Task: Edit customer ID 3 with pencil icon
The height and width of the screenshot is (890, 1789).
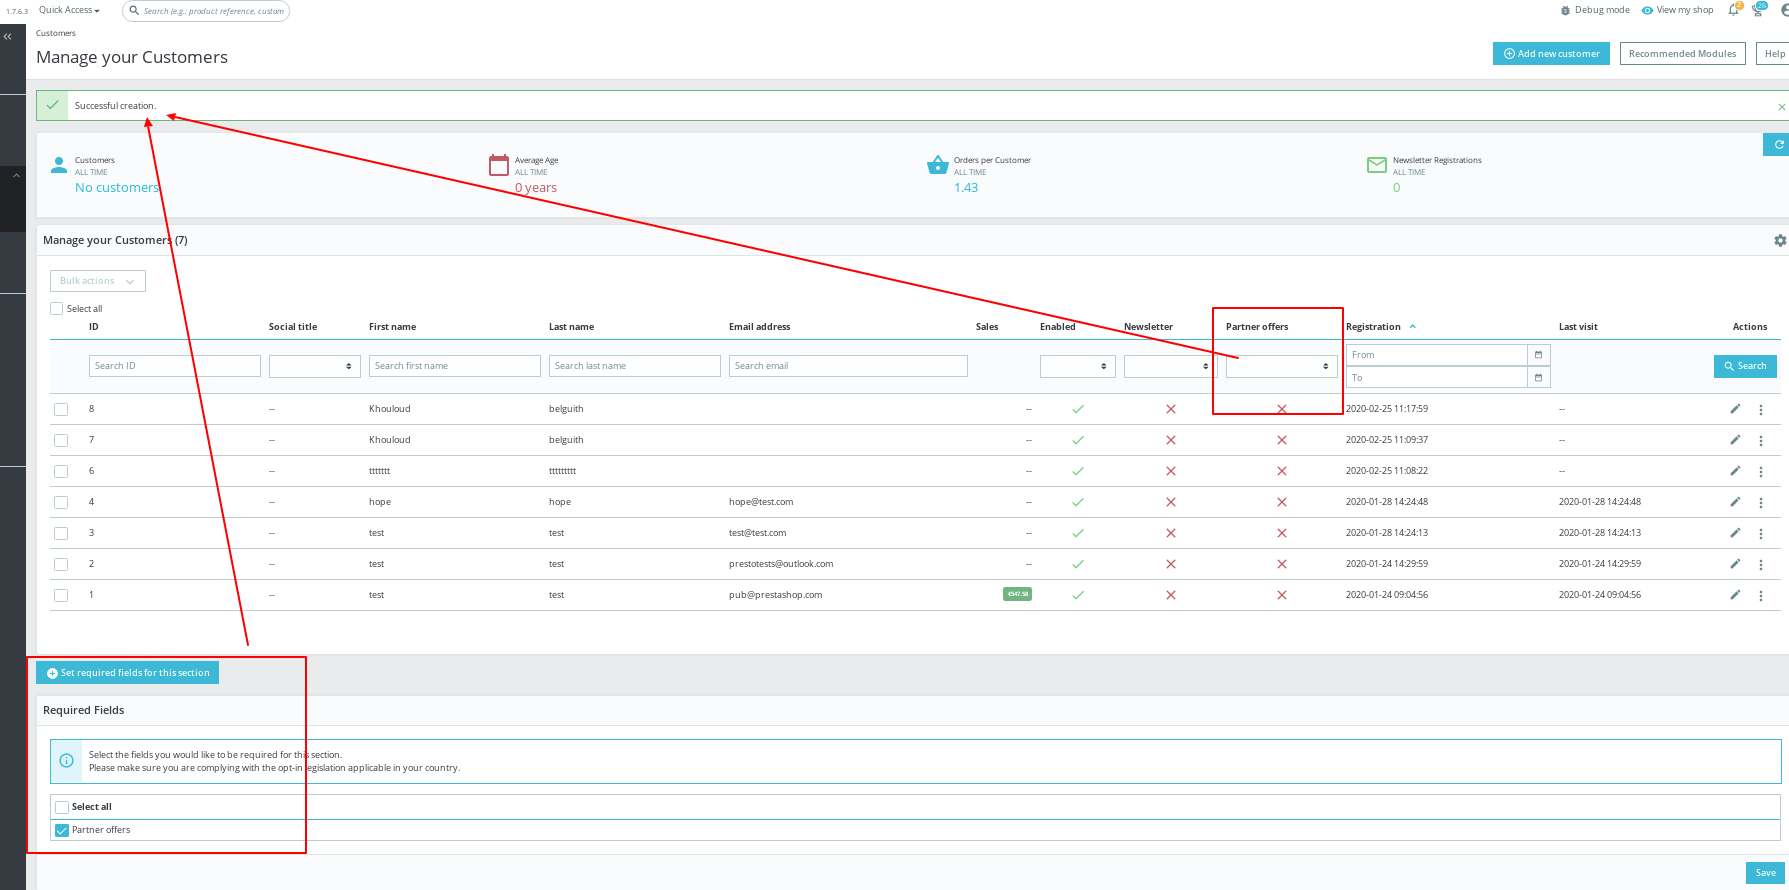Action: click(x=1735, y=533)
